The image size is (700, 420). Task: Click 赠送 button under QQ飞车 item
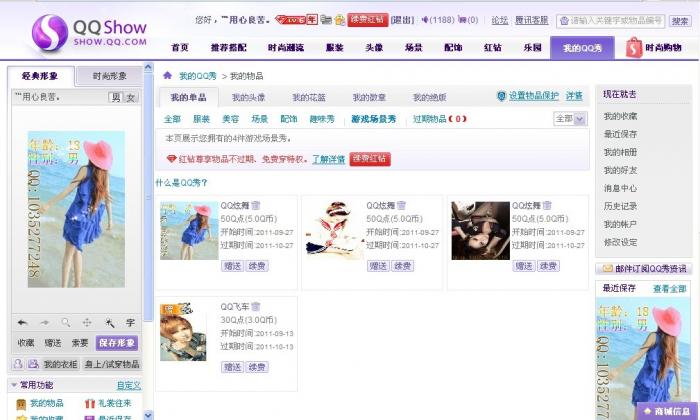pos(232,367)
